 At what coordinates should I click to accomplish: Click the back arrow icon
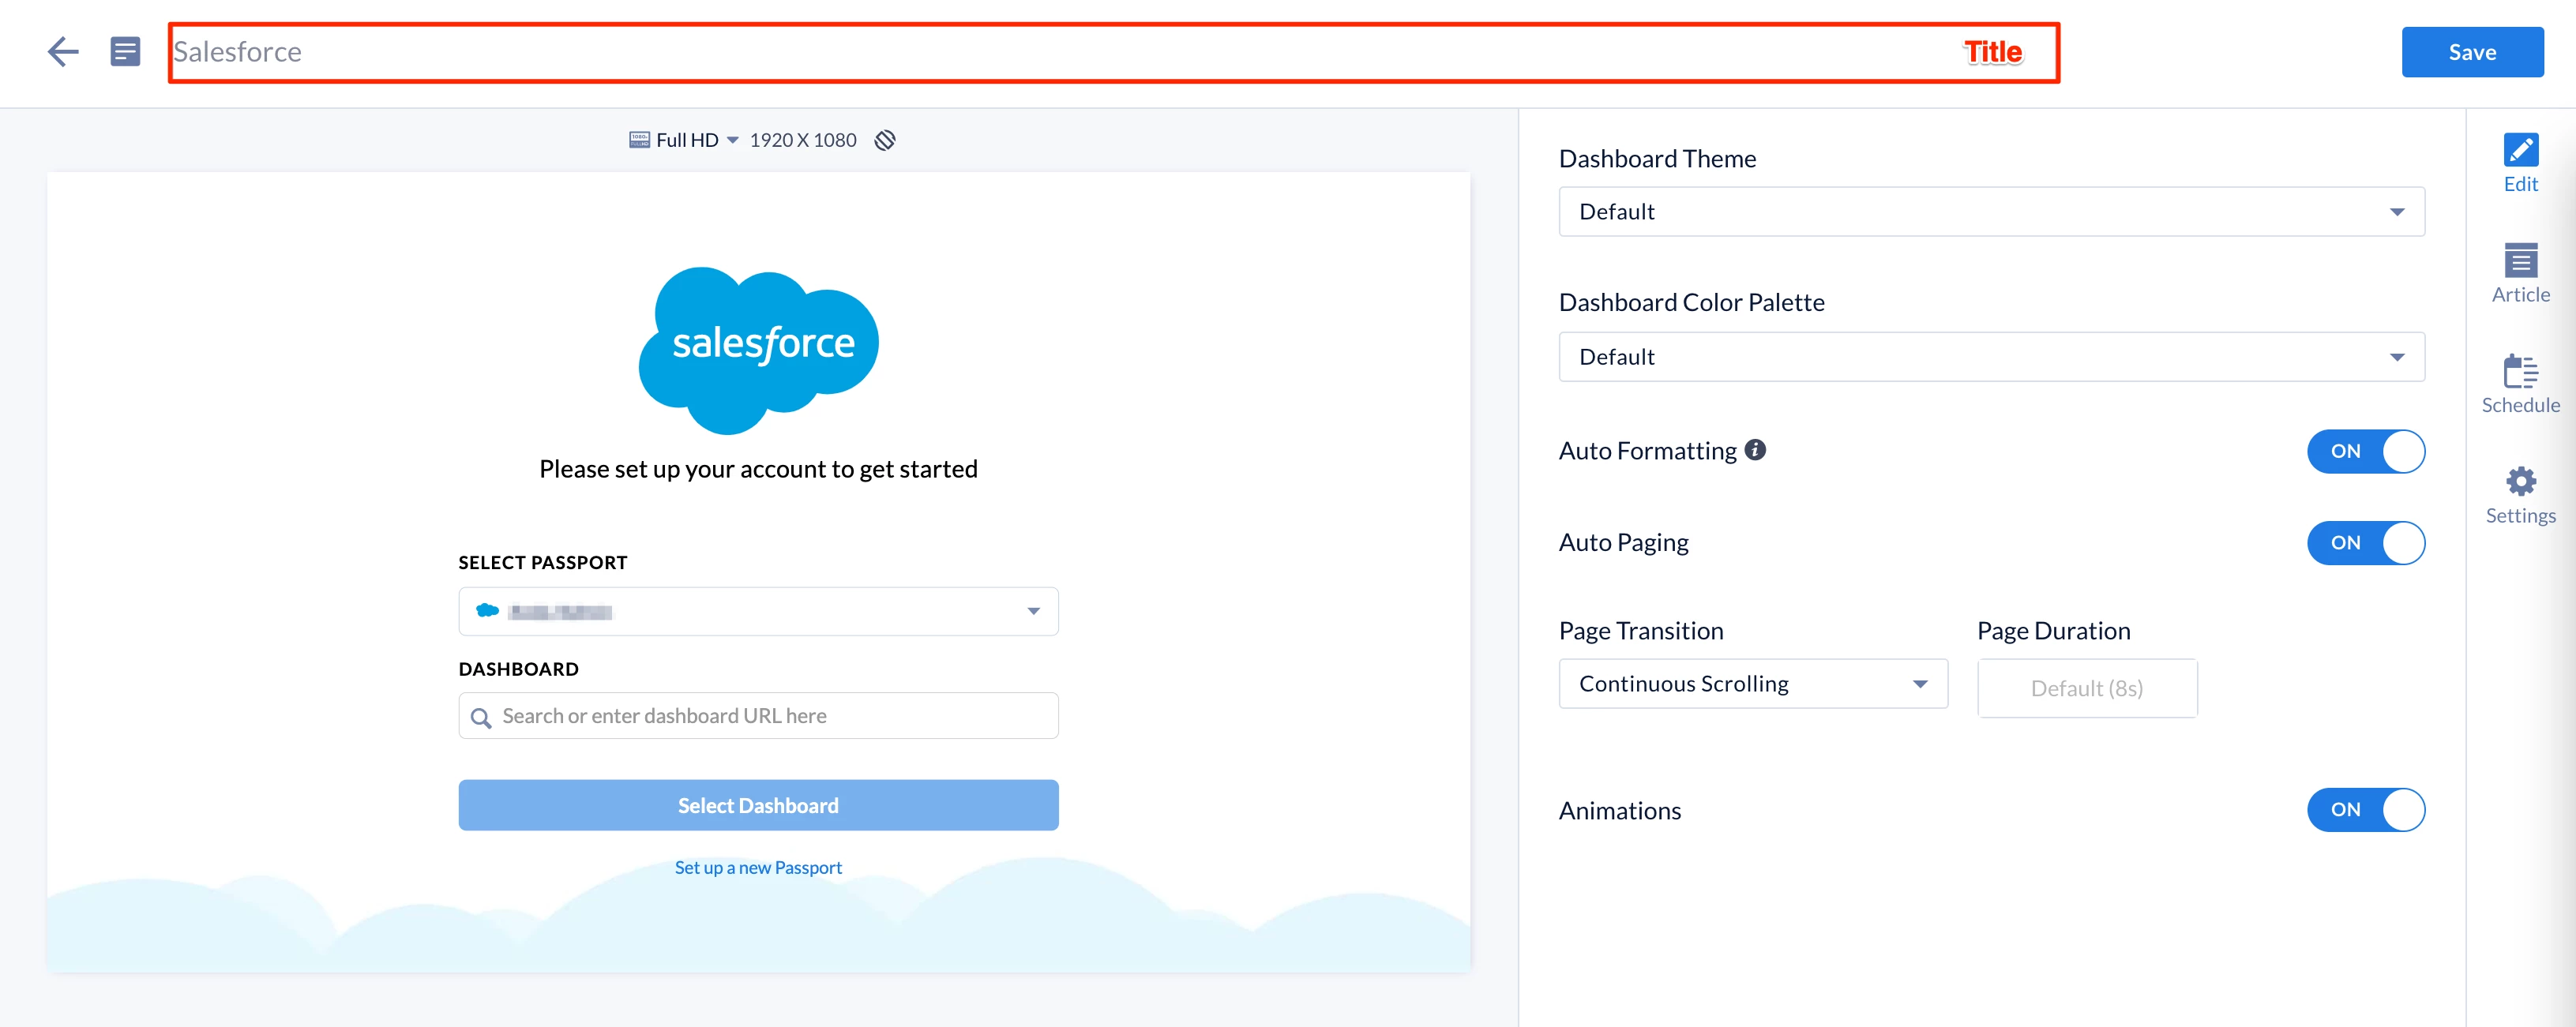63,52
